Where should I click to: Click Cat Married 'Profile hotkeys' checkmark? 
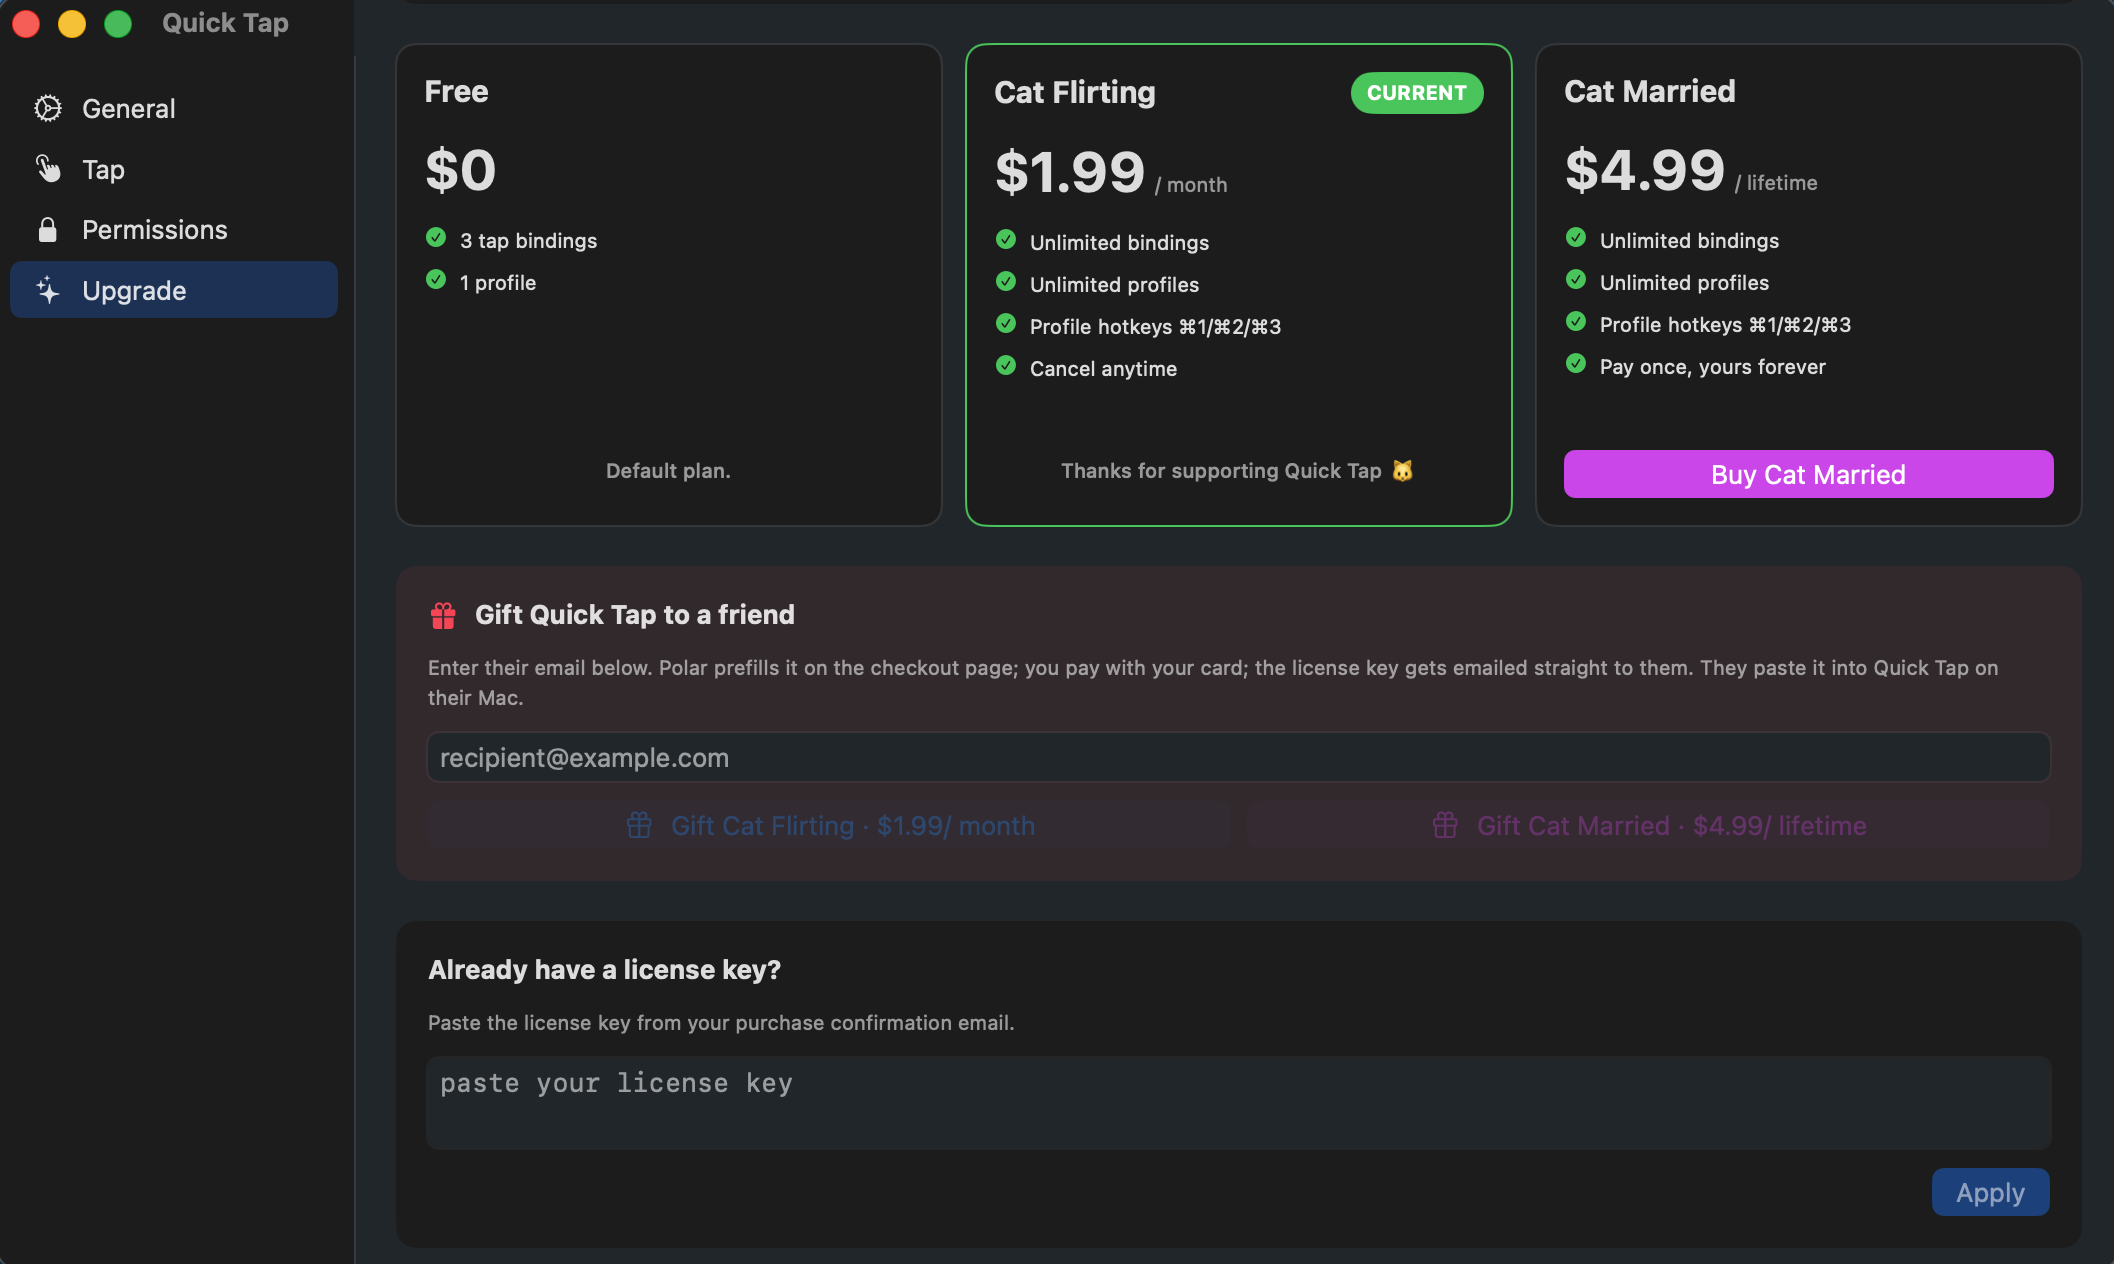coord(1576,322)
